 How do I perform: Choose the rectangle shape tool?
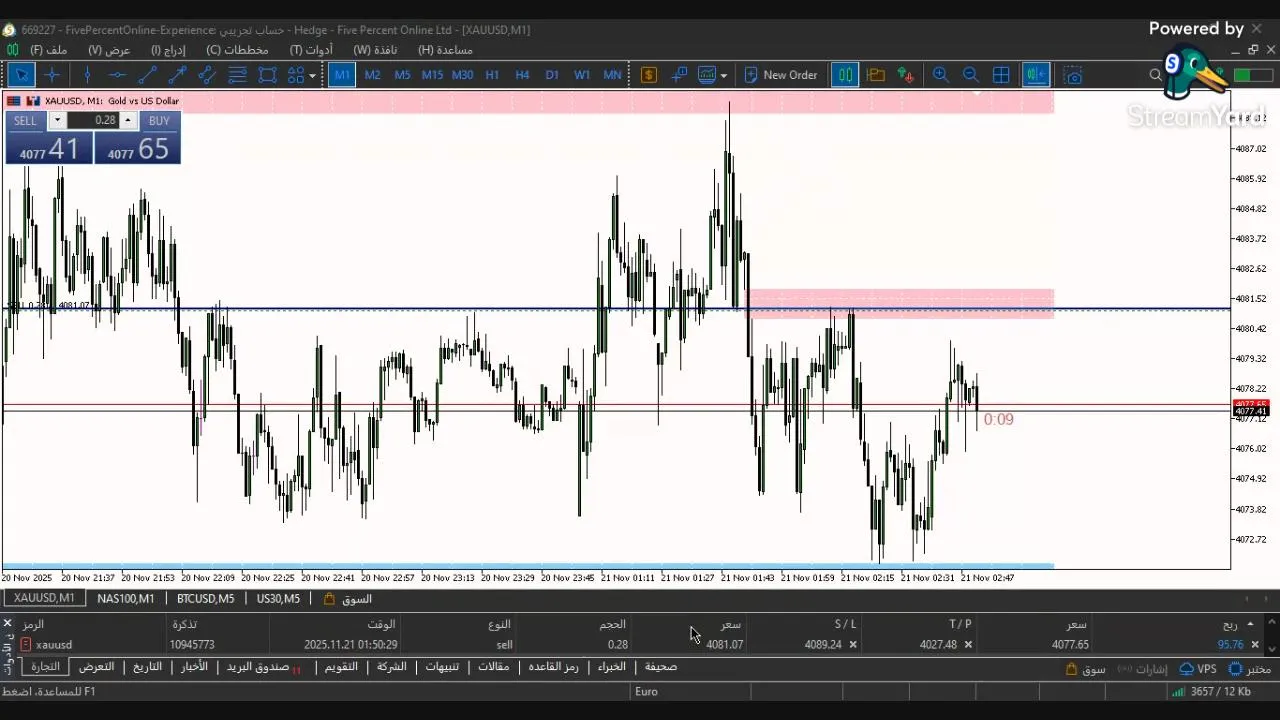267,75
